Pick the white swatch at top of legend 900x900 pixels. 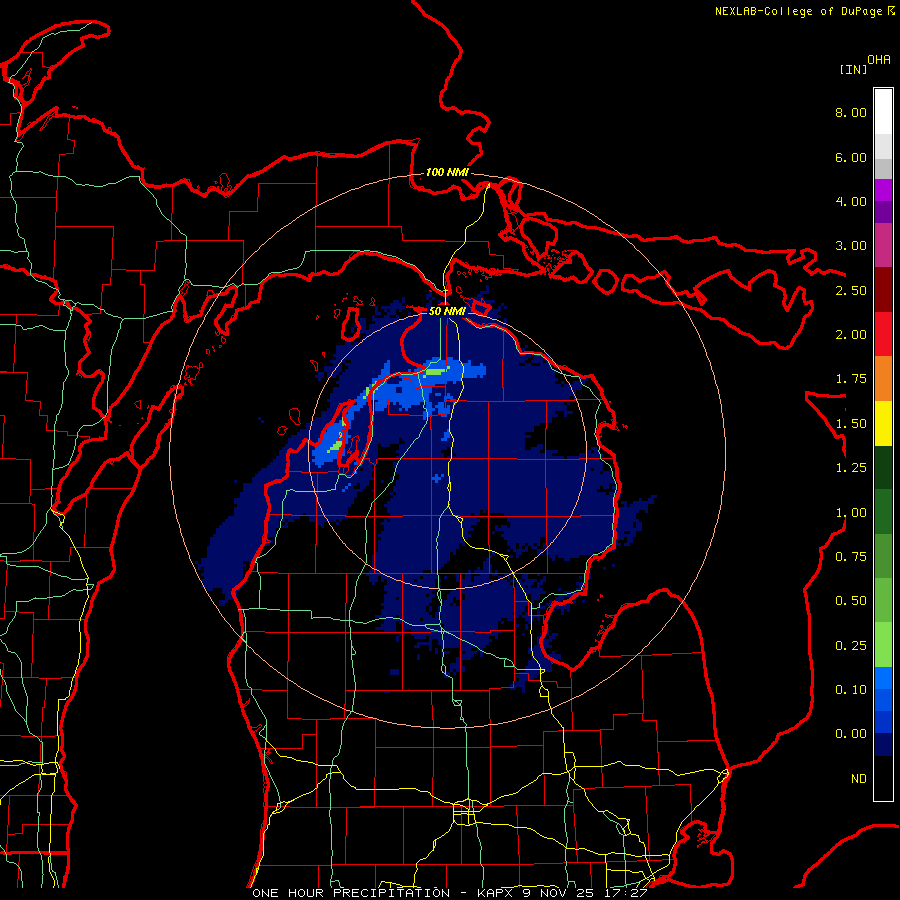click(883, 112)
